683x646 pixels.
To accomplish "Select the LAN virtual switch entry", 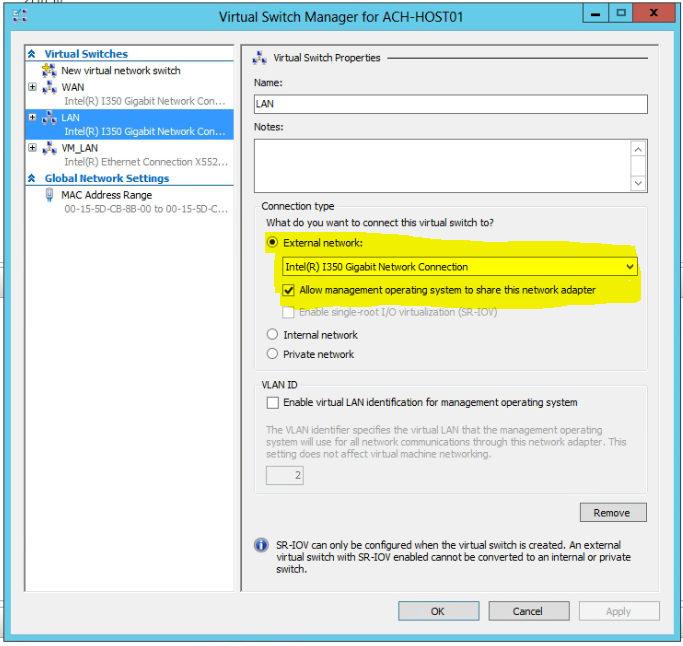I will coord(130,124).
